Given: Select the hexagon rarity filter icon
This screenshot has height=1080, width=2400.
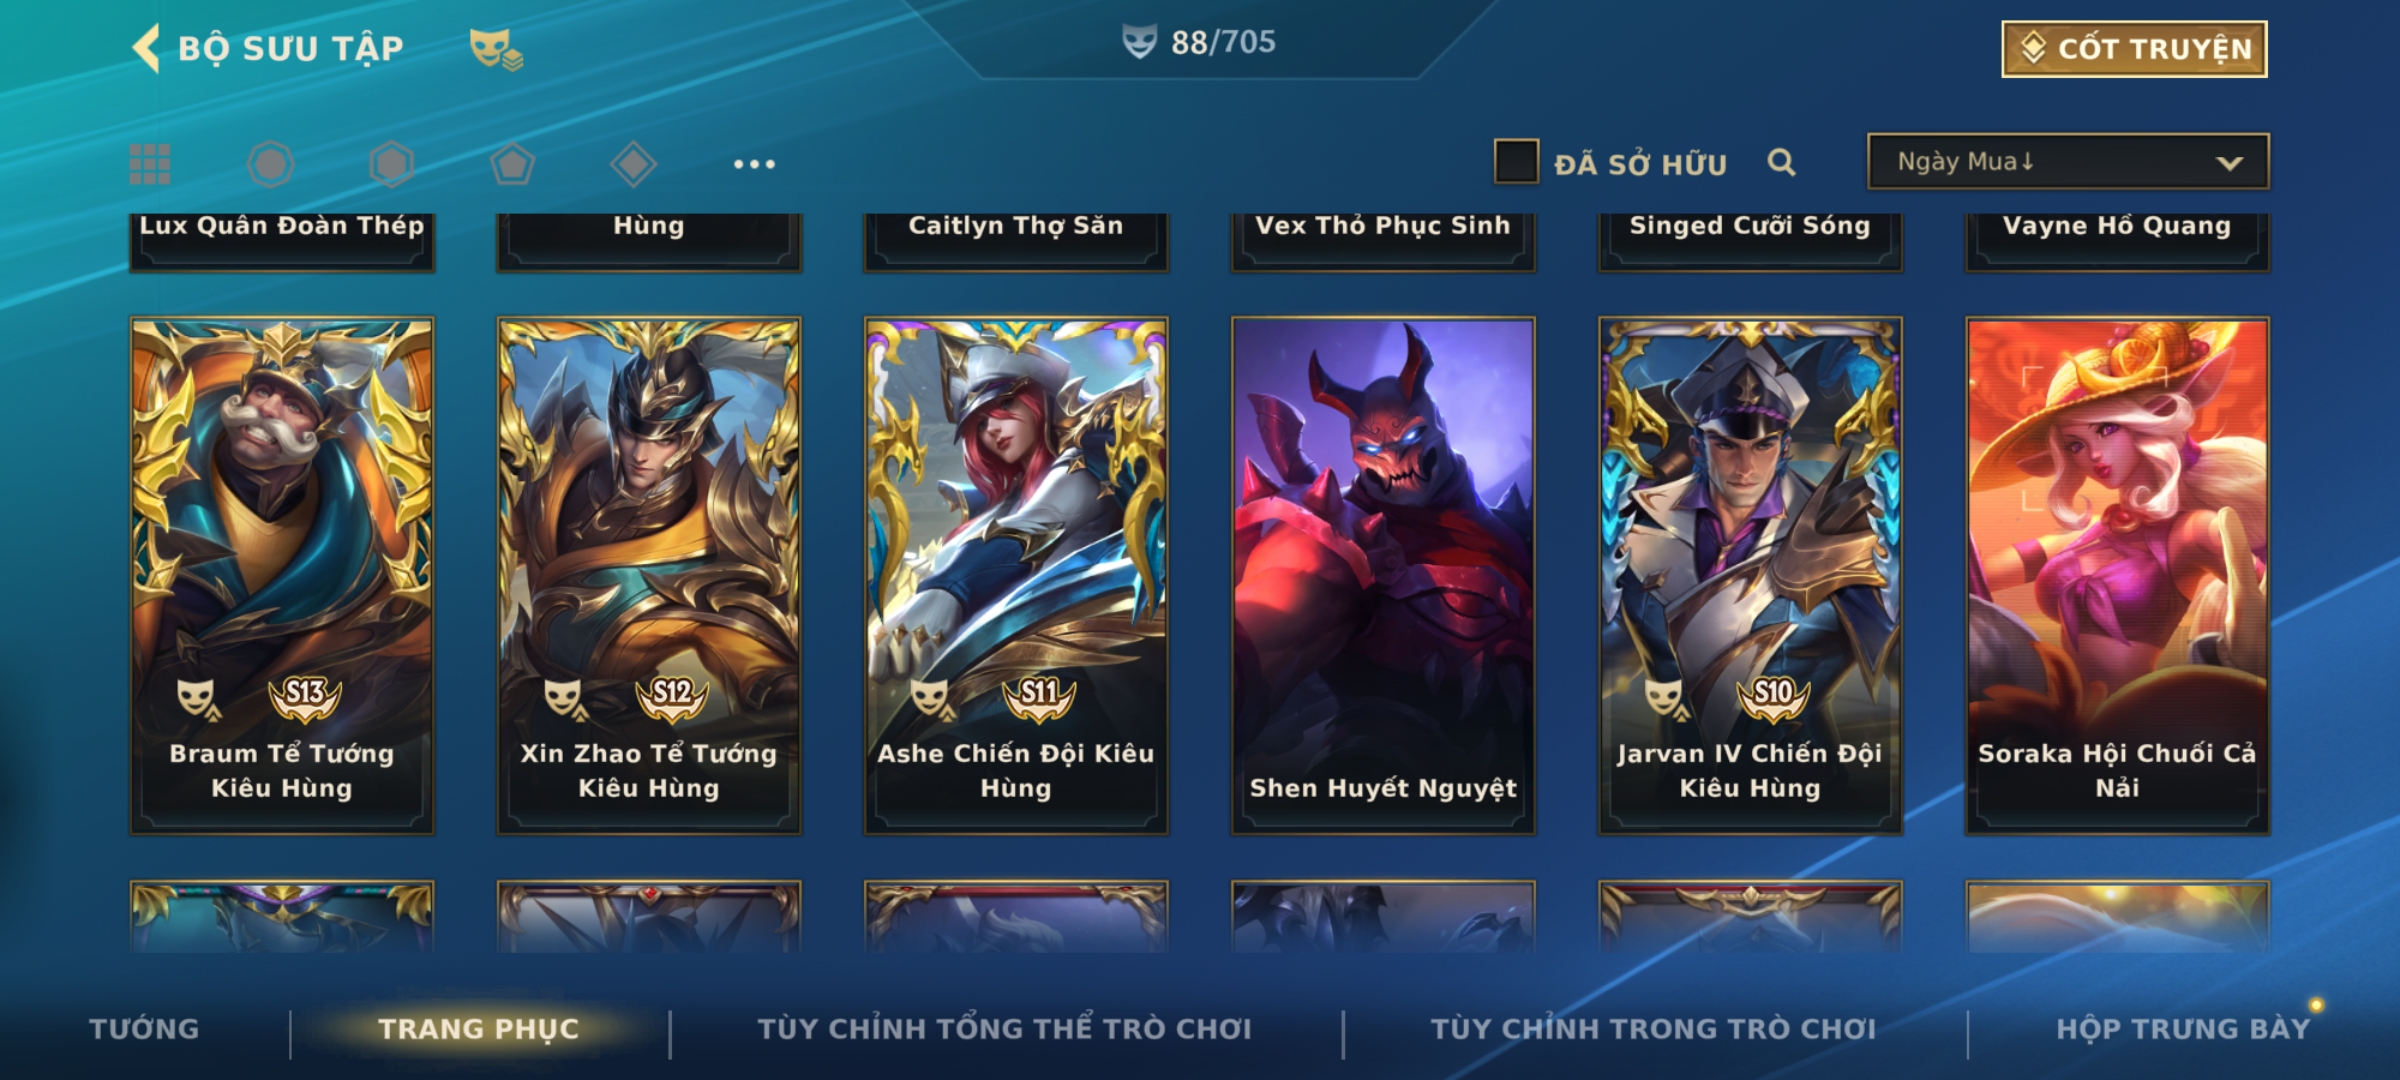Looking at the screenshot, I should tap(391, 164).
